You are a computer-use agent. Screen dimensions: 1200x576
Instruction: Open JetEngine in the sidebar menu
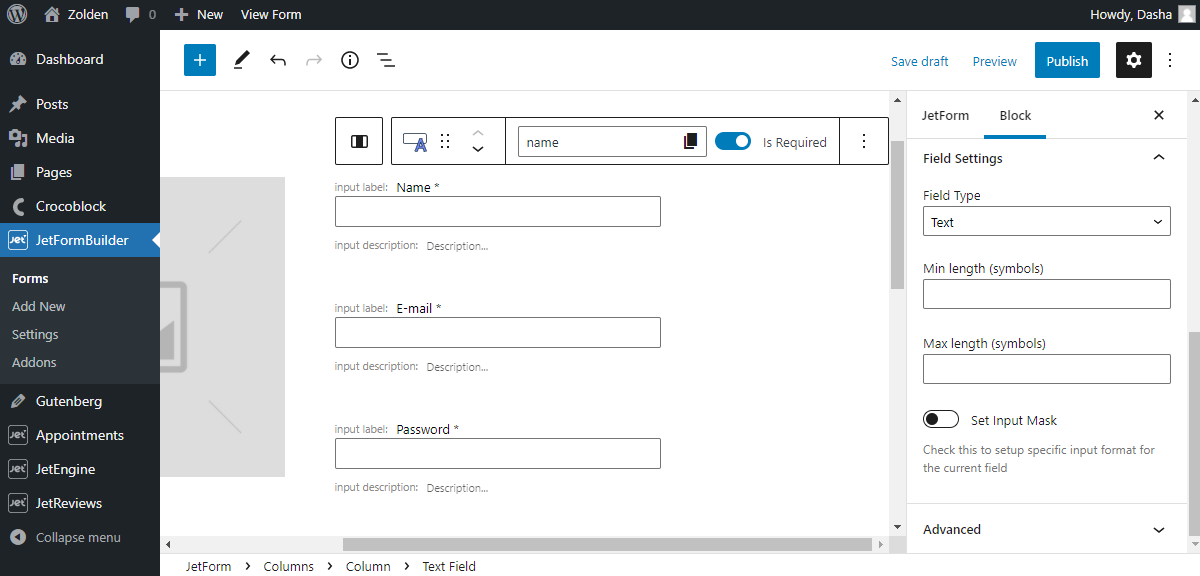(66, 469)
